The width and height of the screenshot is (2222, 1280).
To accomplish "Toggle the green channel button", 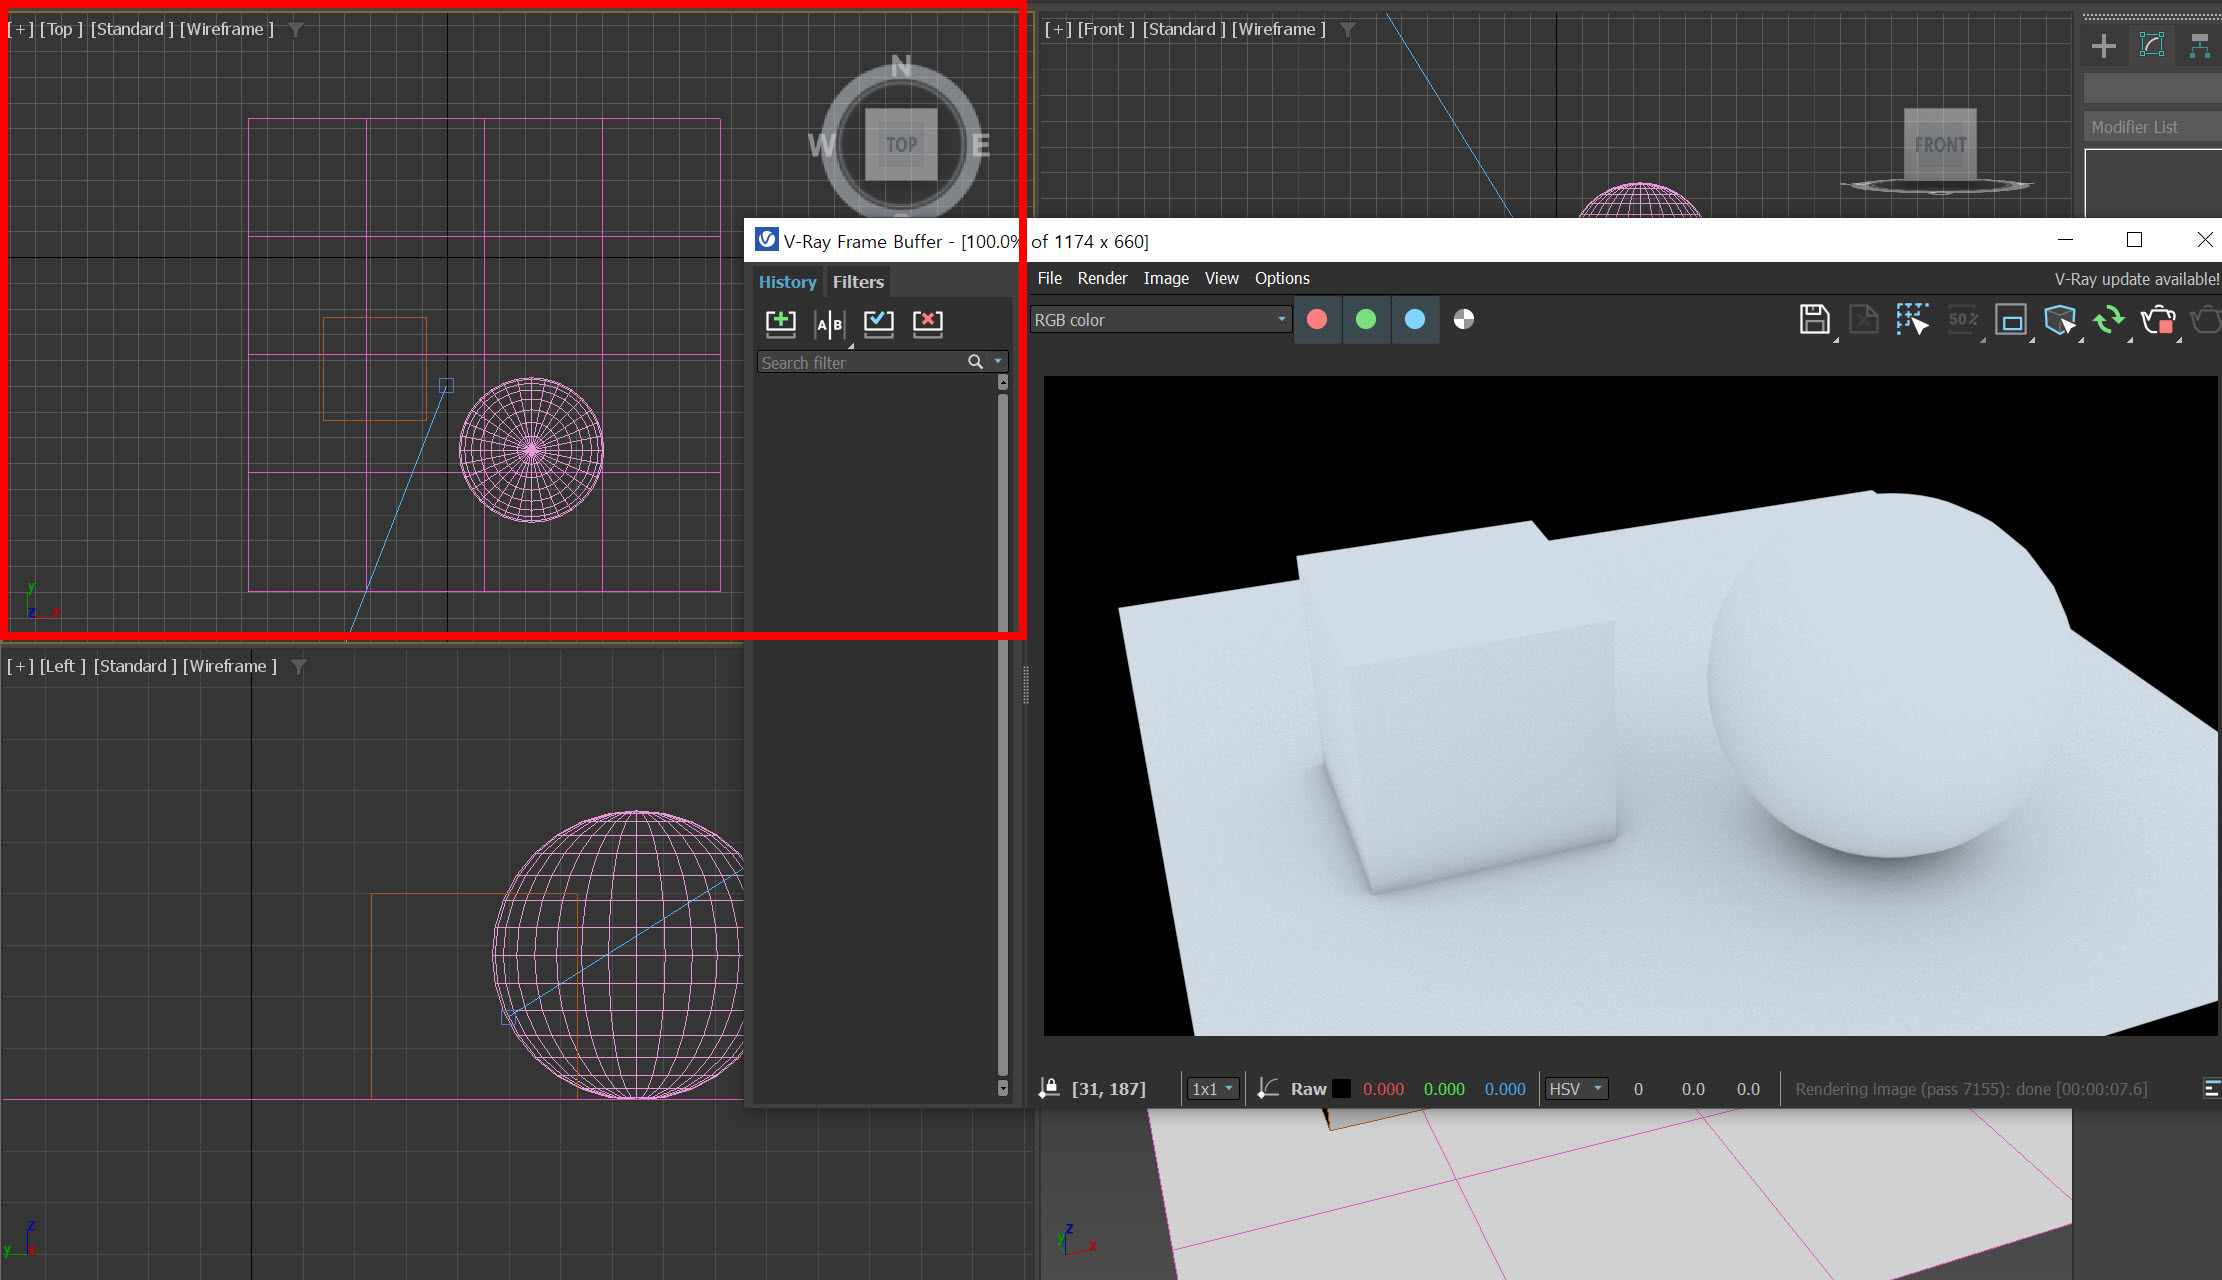I will (1365, 319).
